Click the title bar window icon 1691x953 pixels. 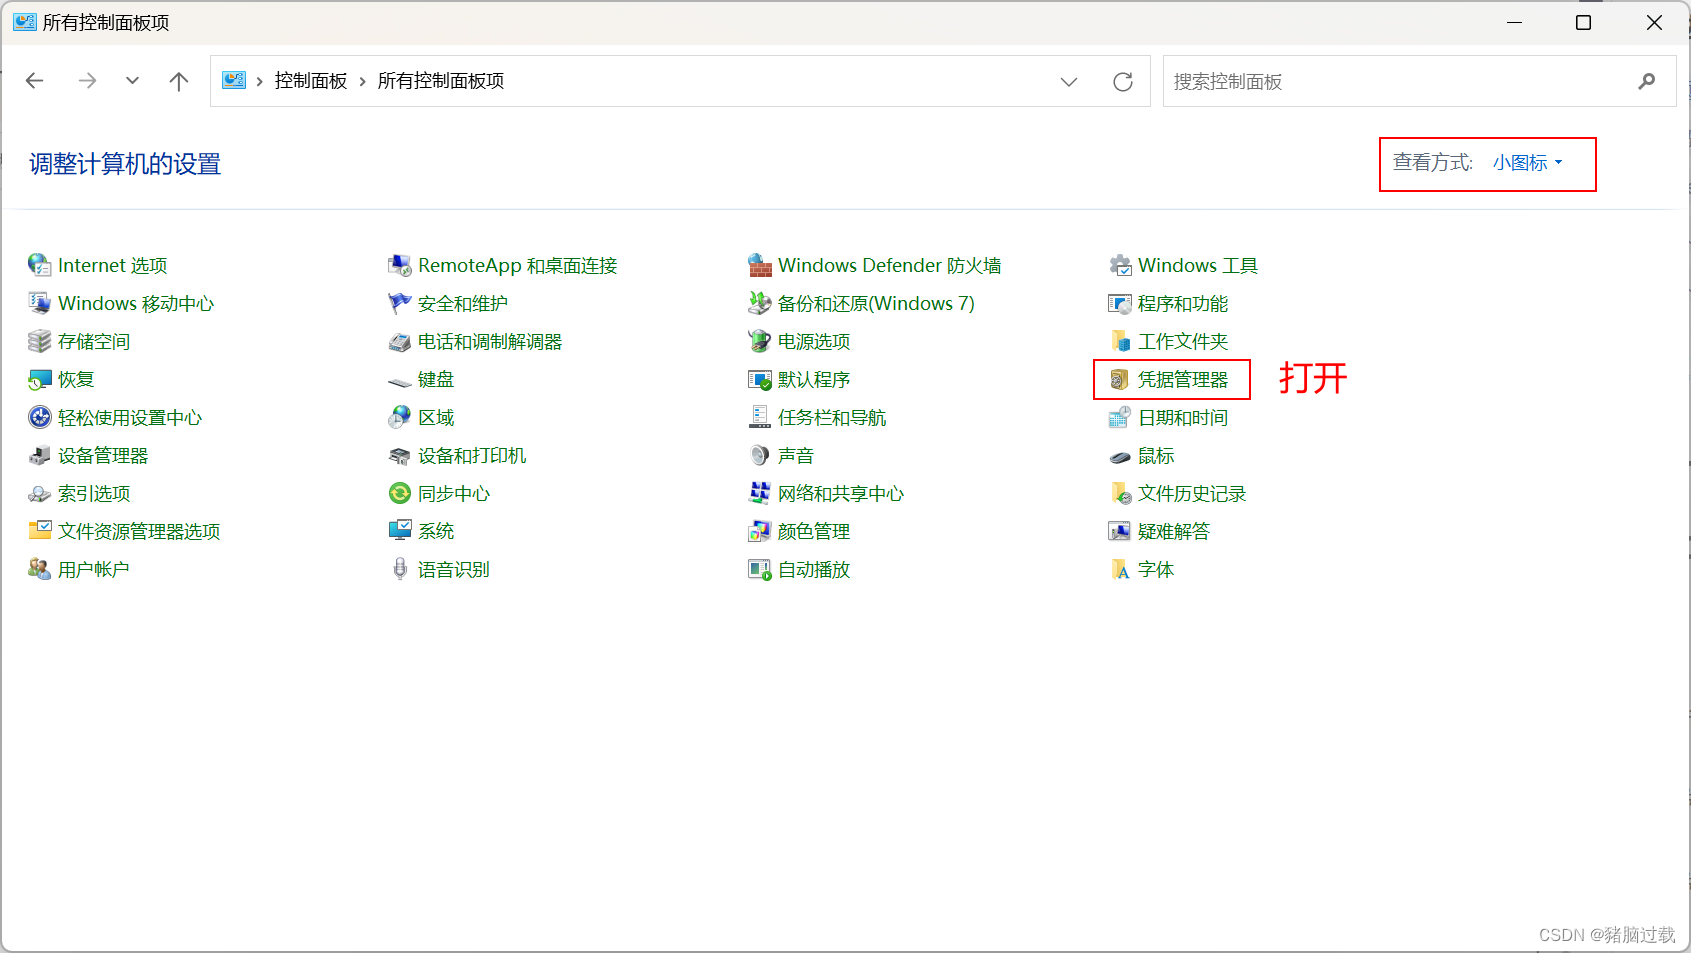tap(24, 22)
